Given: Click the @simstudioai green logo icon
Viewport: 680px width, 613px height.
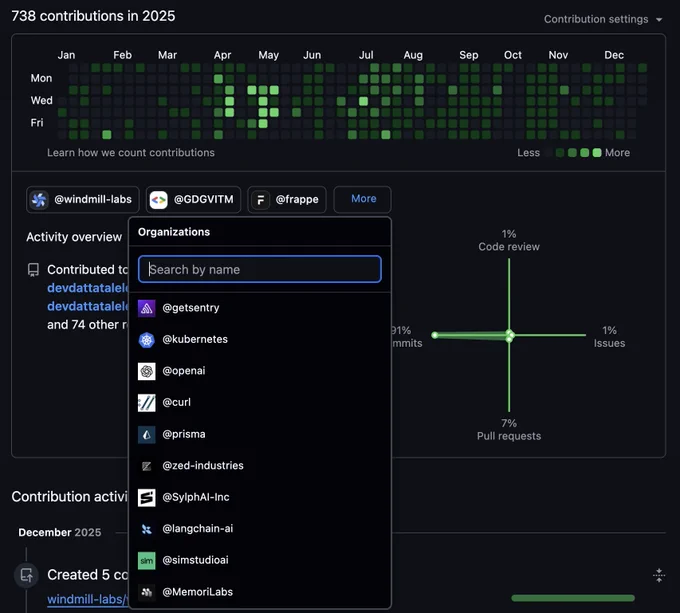Looking at the screenshot, I should coord(147,561).
